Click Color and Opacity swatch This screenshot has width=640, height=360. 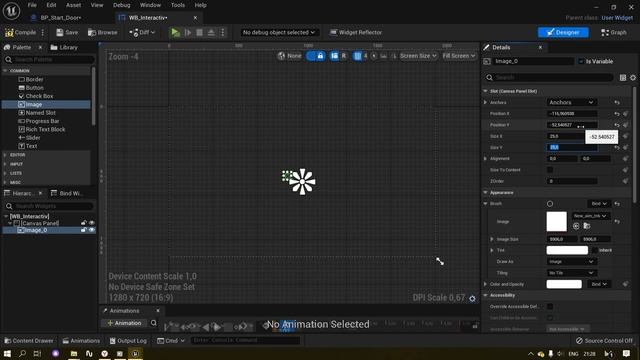[564, 284]
